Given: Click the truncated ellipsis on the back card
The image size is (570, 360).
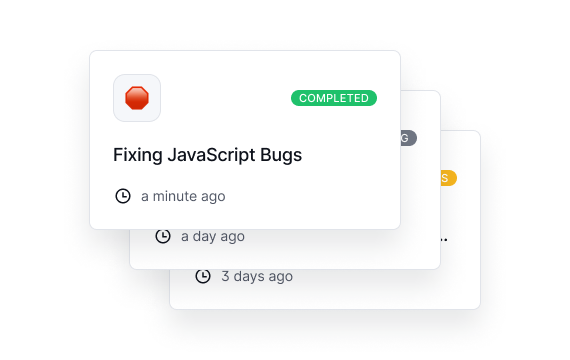Looking at the screenshot, I should coord(444,240).
